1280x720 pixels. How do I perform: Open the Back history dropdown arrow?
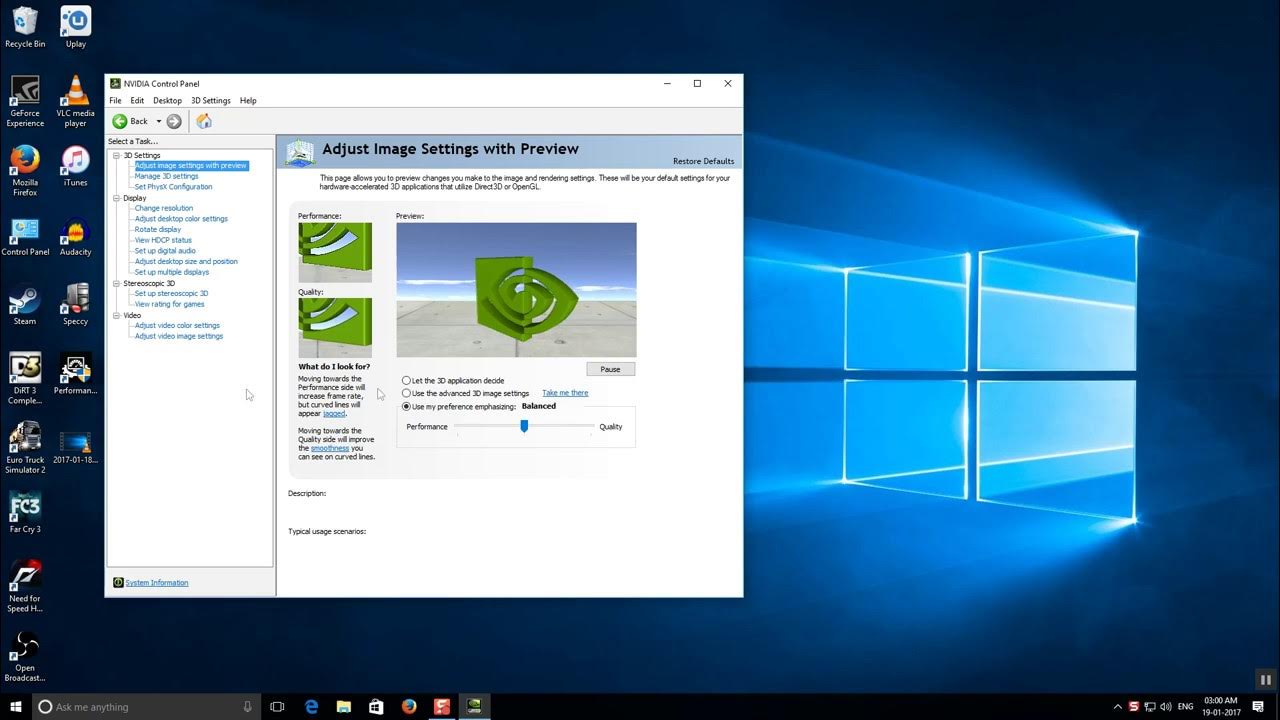point(158,121)
